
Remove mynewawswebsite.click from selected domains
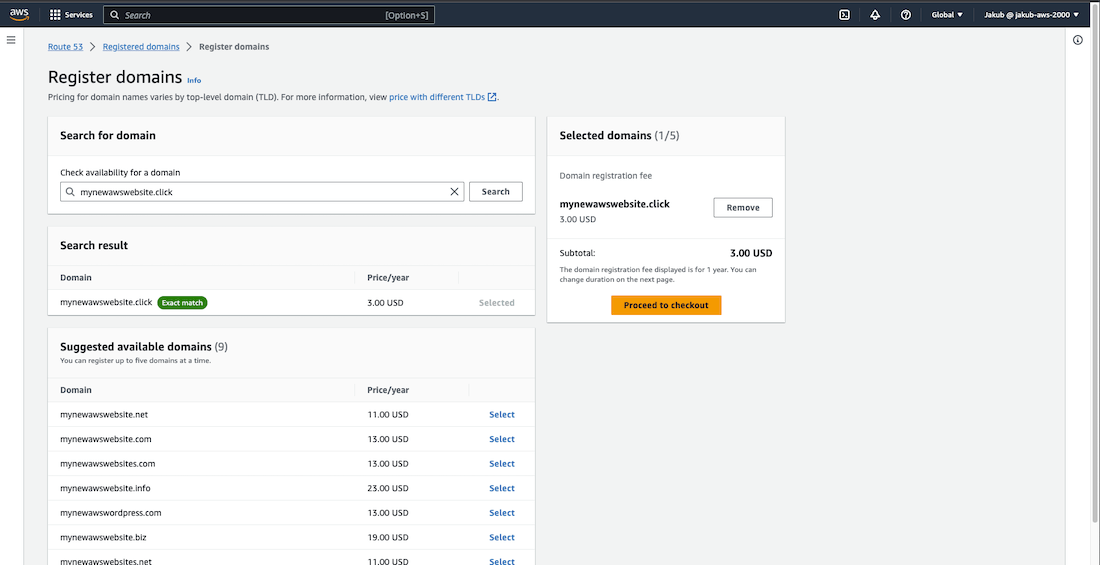tap(742, 208)
